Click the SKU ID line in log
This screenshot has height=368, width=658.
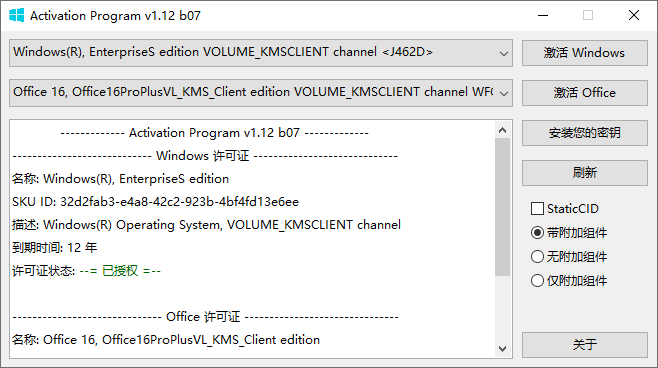[155, 202]
